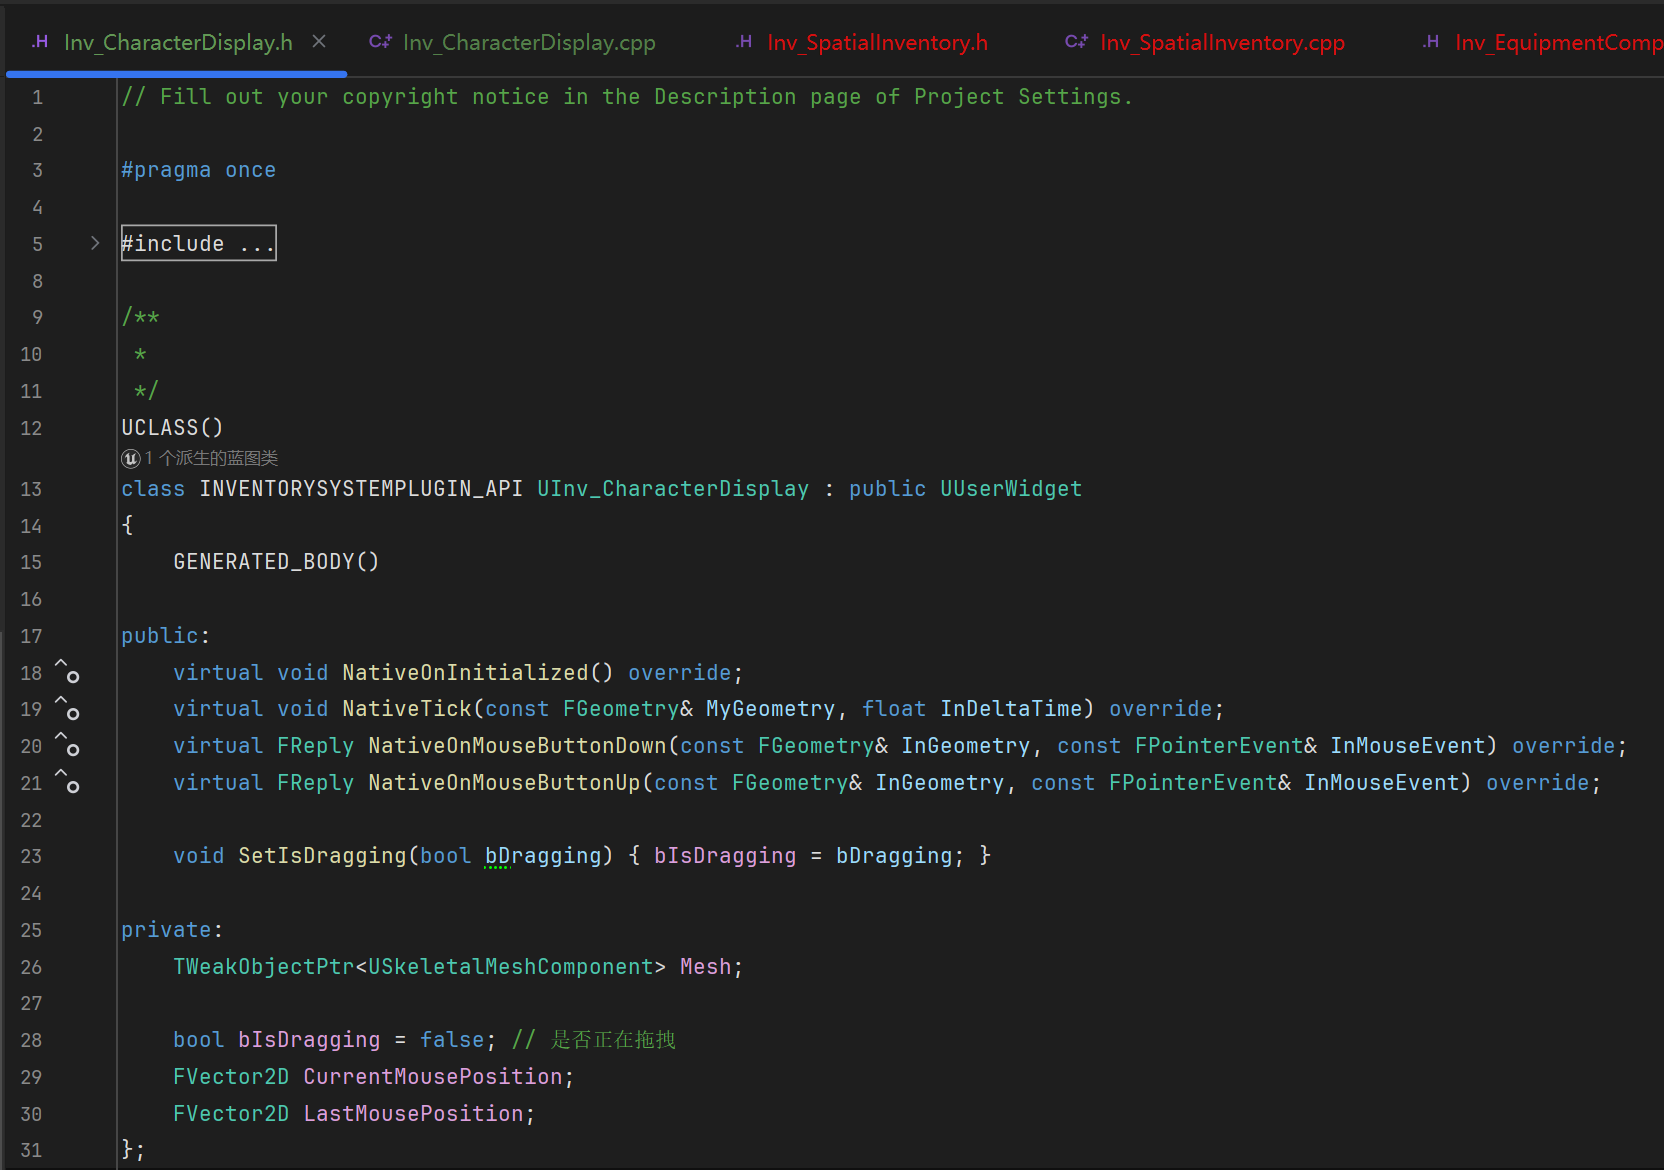1664x1170 pixels.
Task: Click the Unreal icon beside derived blueprint hint
Action: (x=131, y=458)
